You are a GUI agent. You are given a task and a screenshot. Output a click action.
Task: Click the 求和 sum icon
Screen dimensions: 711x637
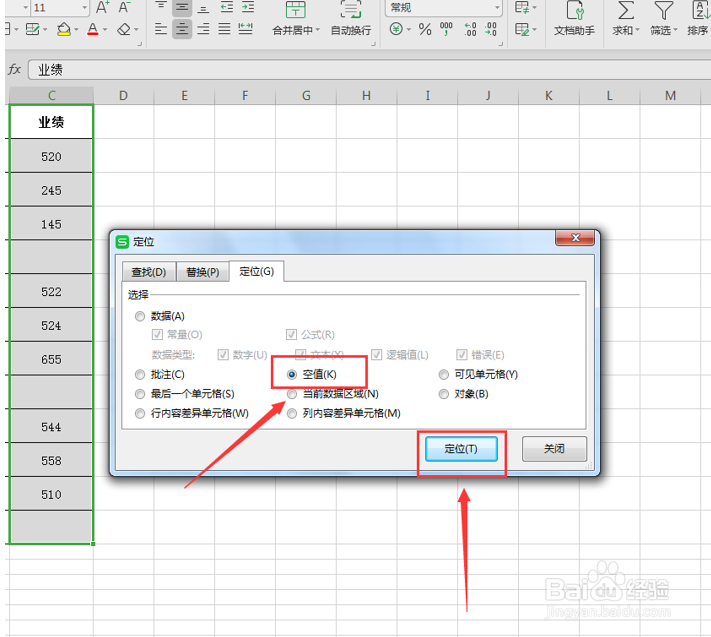click(x=626, y=10)
